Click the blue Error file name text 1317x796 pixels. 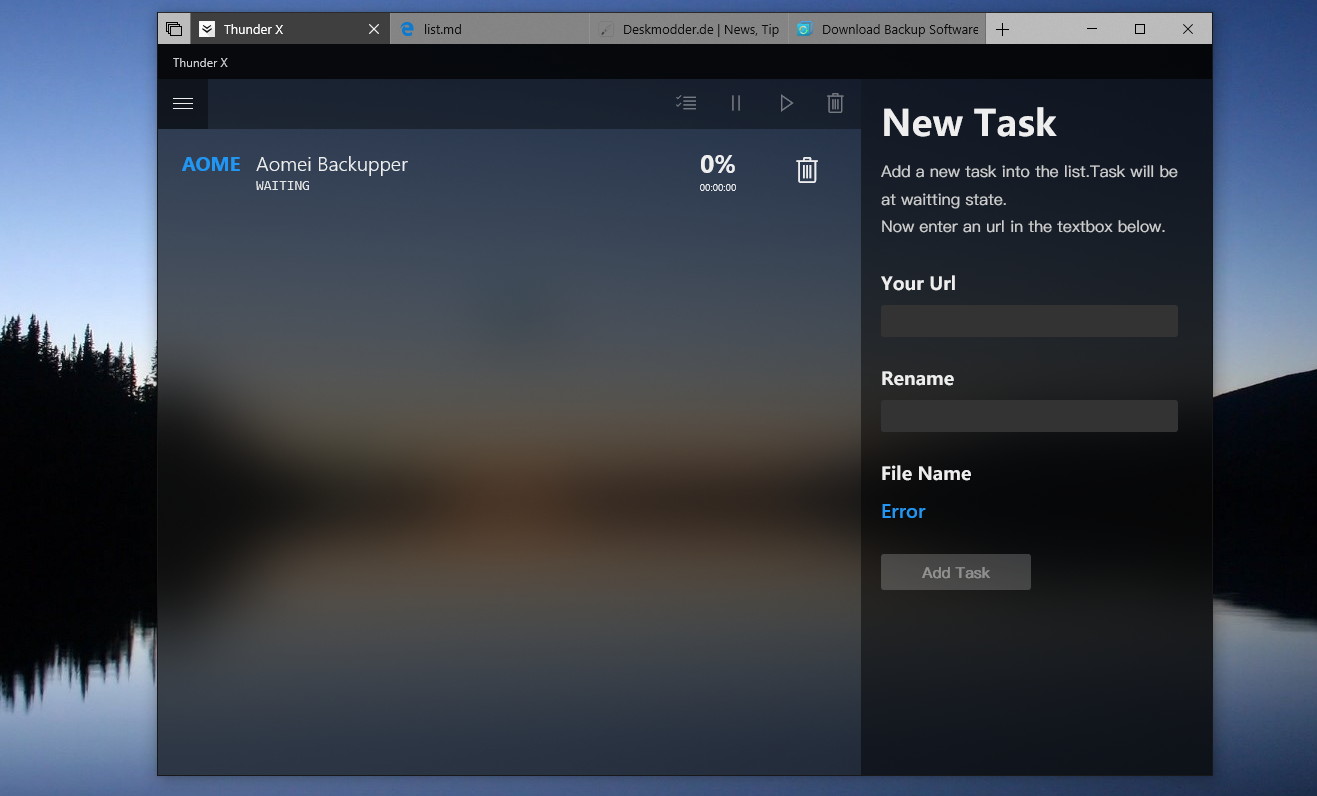click(x=903, y=511)
